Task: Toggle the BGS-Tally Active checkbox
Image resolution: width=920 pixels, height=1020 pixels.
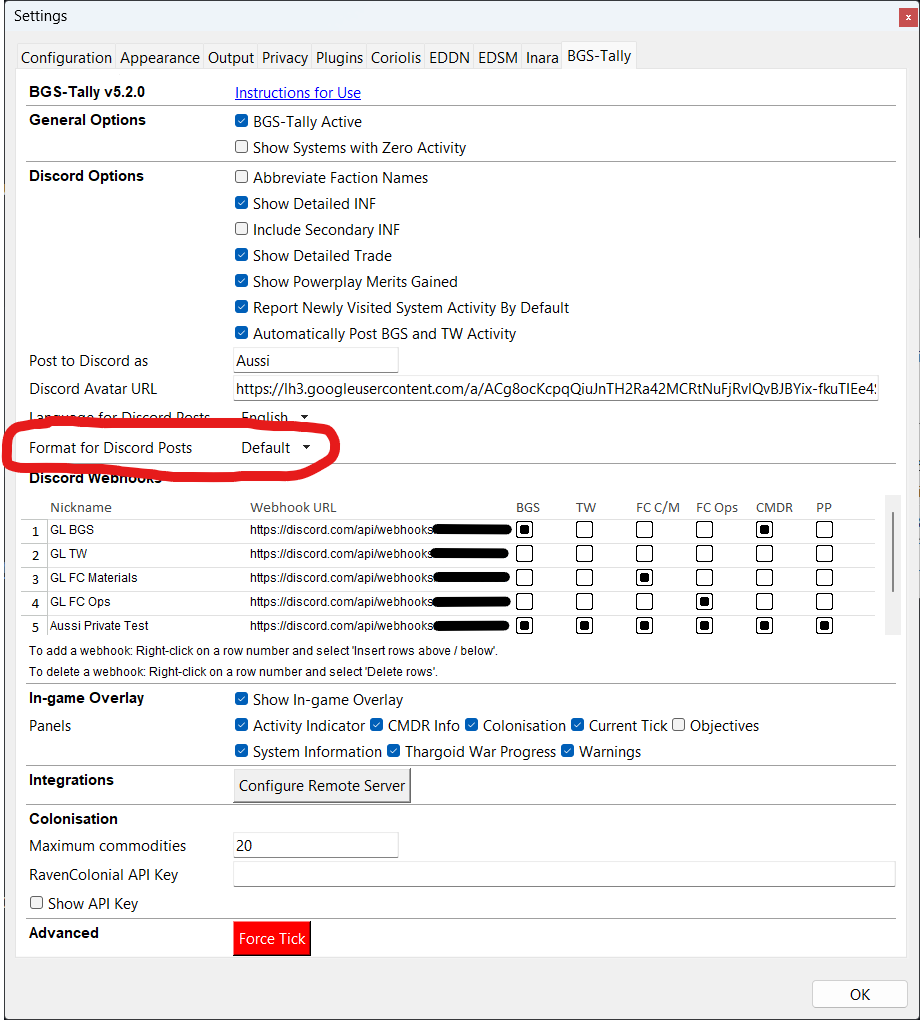Action: tap(241, 121)
